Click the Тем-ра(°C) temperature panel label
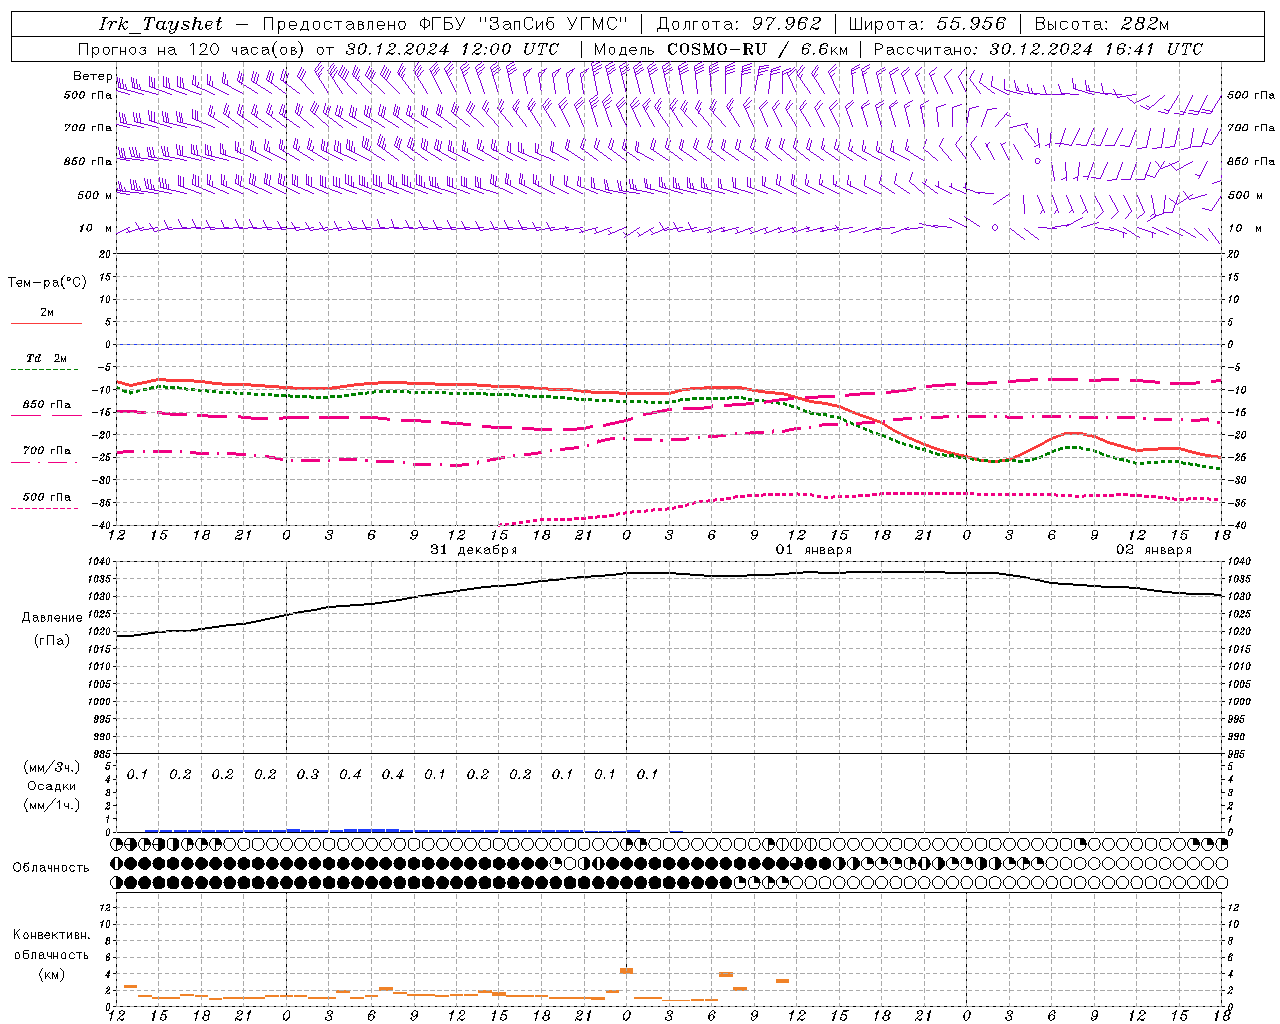 (47, 283)
